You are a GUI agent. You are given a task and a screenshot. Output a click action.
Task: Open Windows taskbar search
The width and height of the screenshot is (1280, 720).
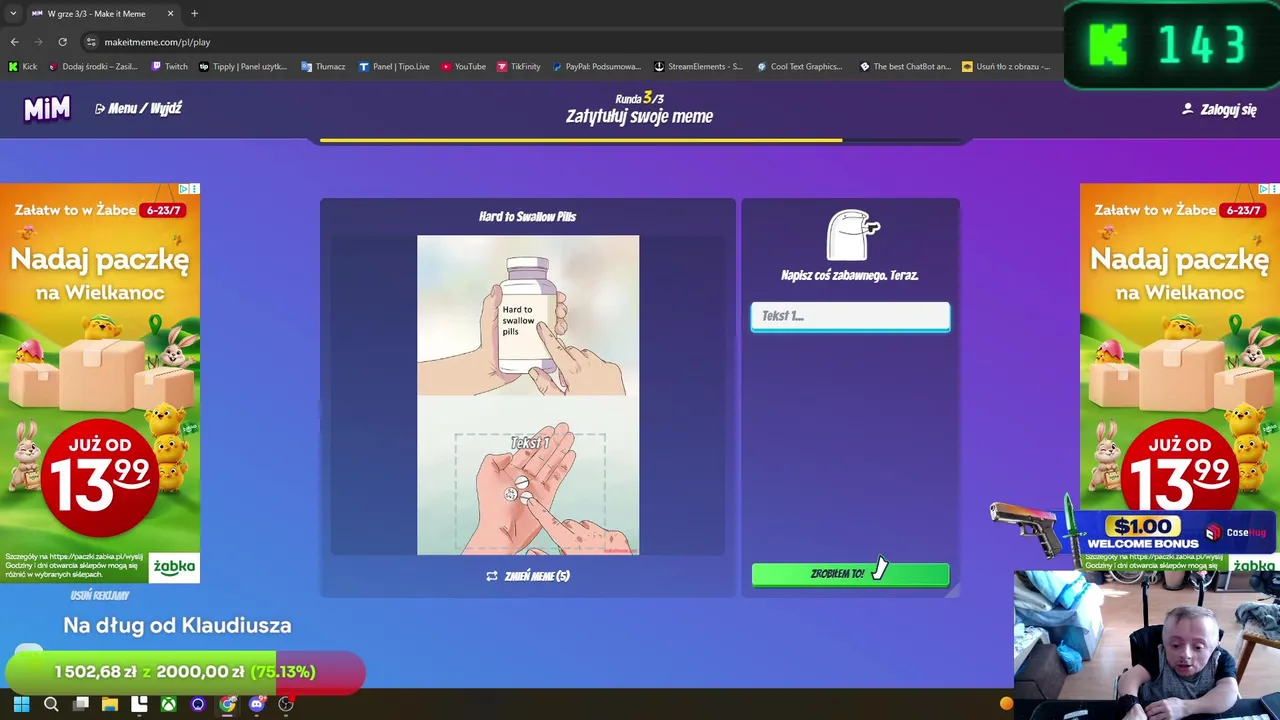click(51, 704)
